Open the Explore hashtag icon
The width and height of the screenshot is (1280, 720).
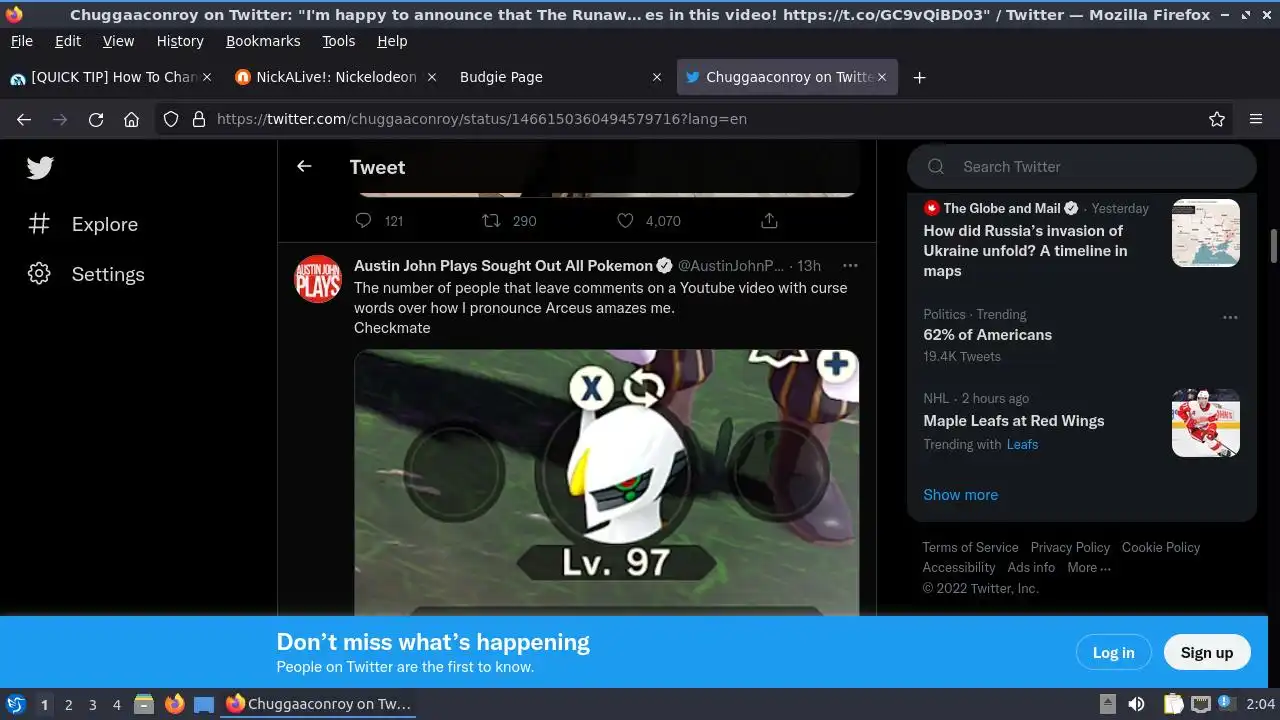[x=39, y=223]
